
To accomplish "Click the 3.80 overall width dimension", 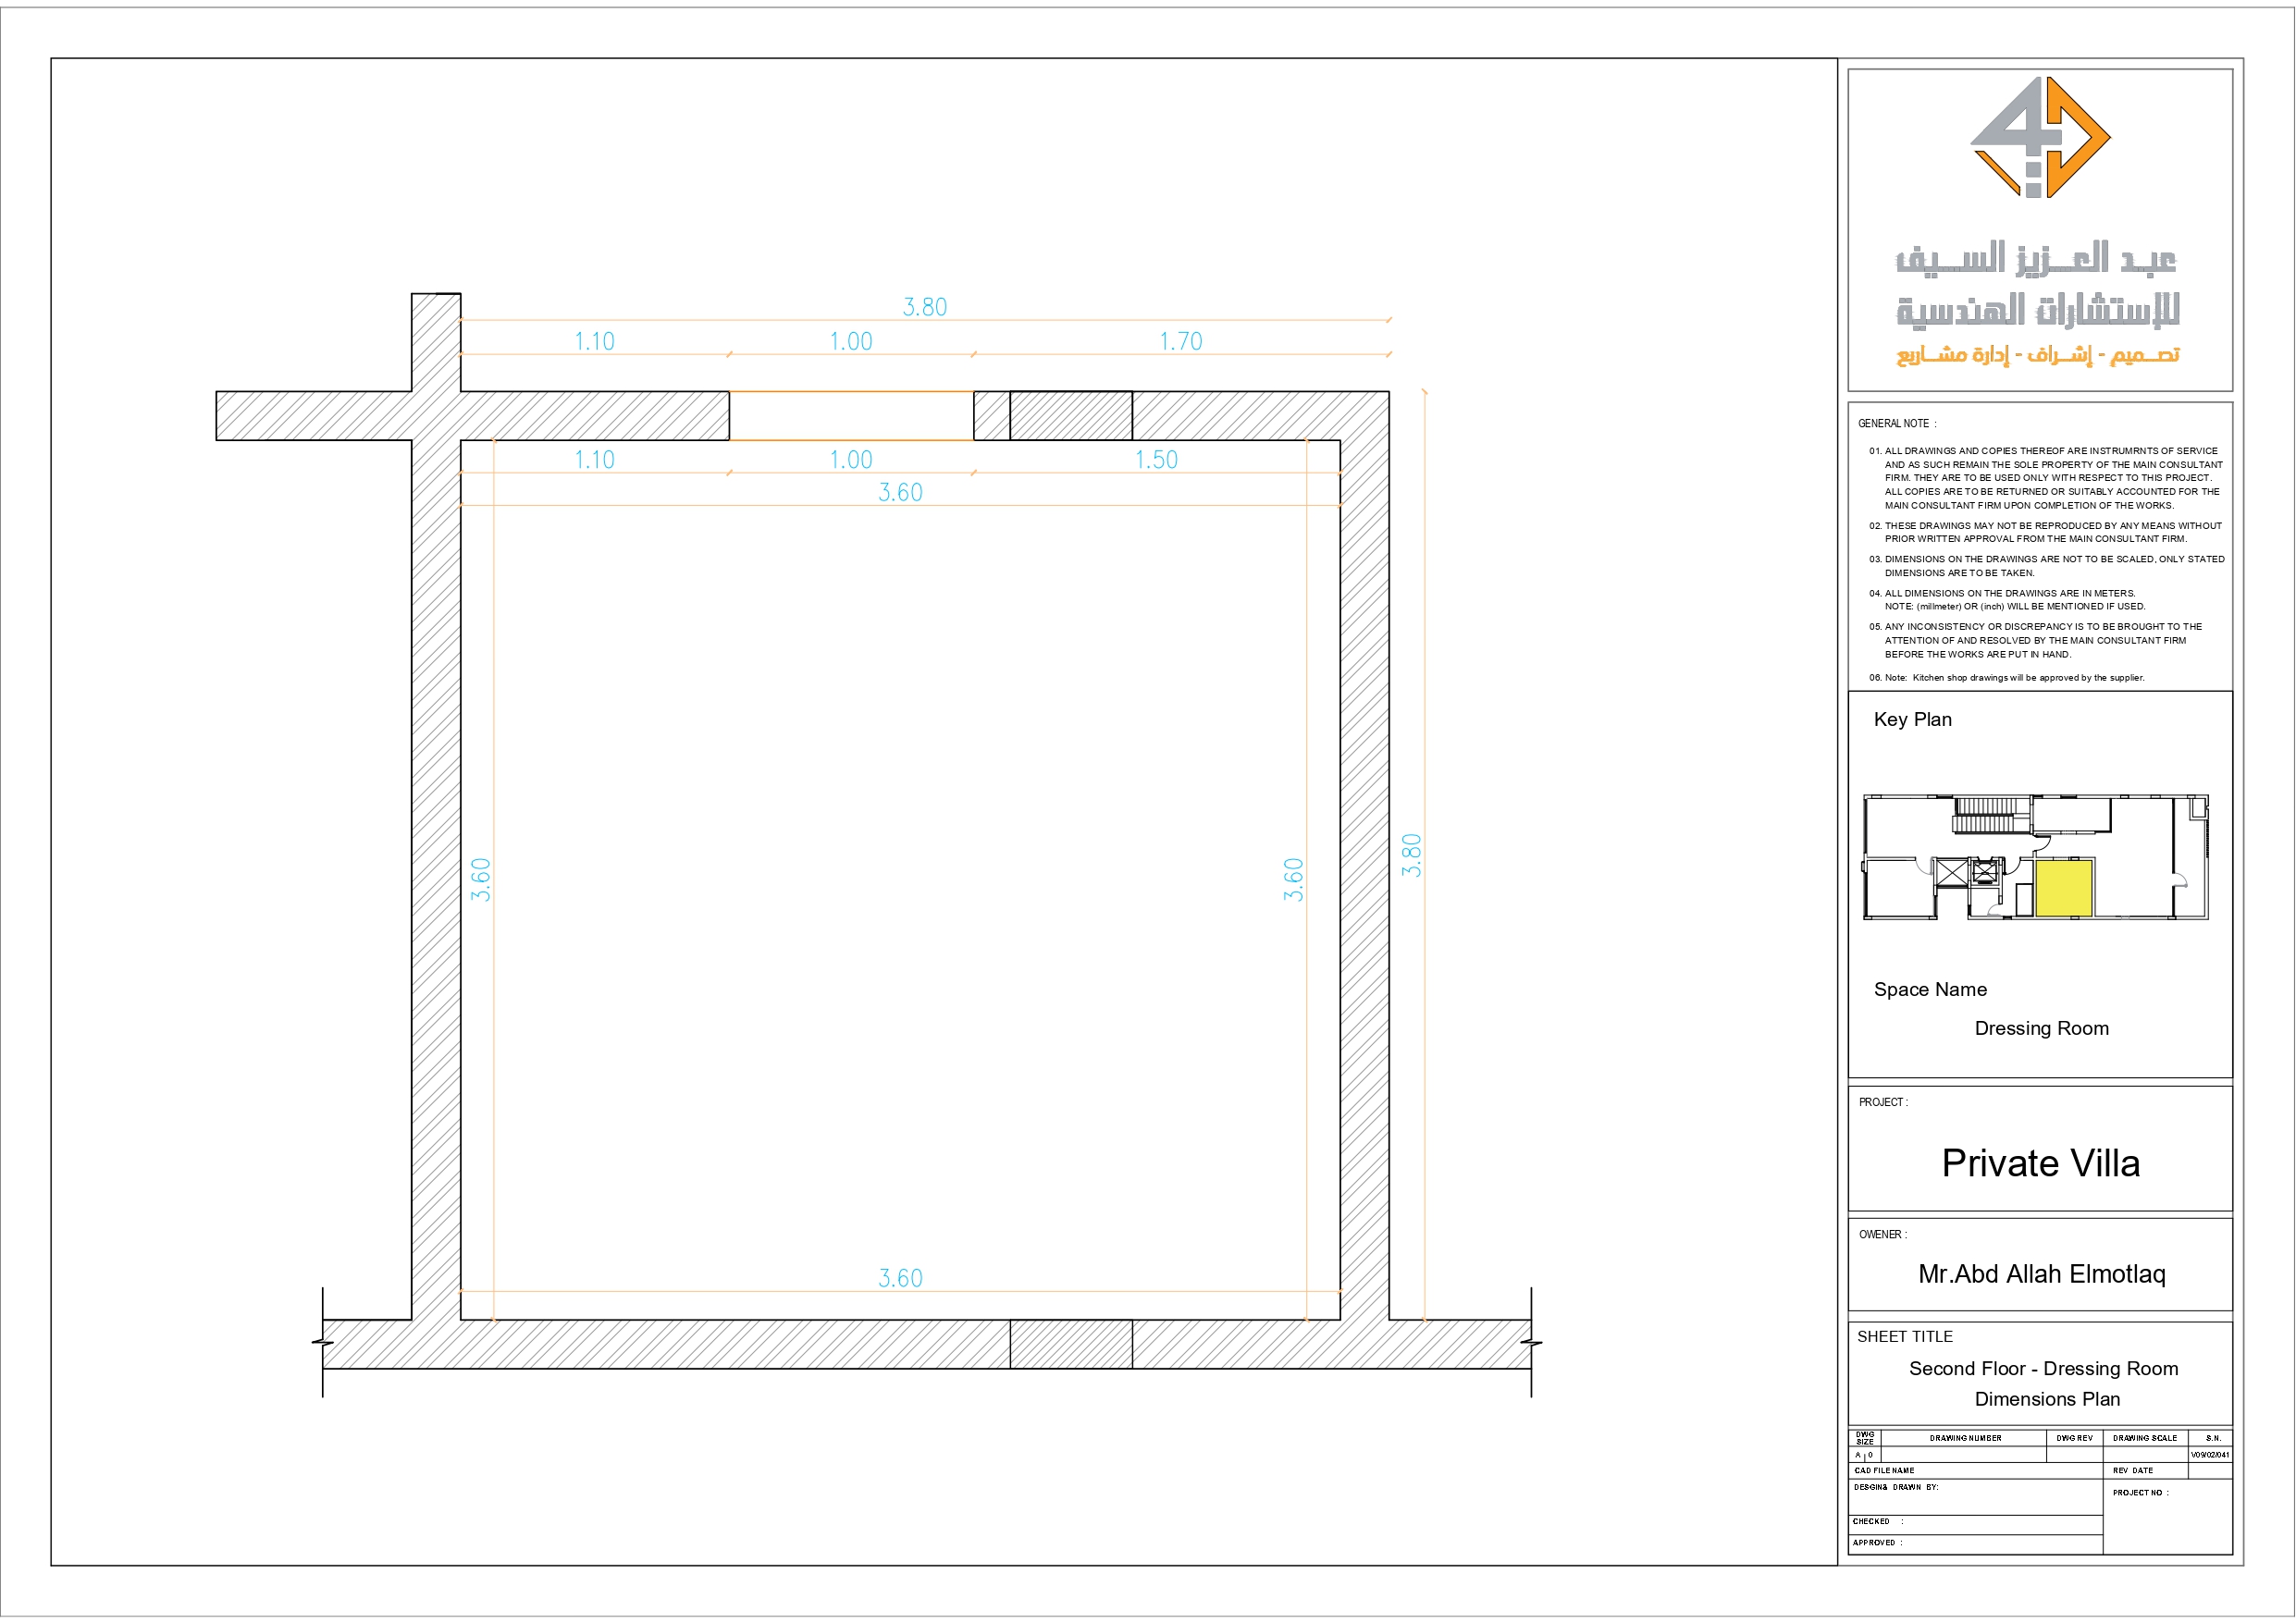I will (x=925, y=308).
